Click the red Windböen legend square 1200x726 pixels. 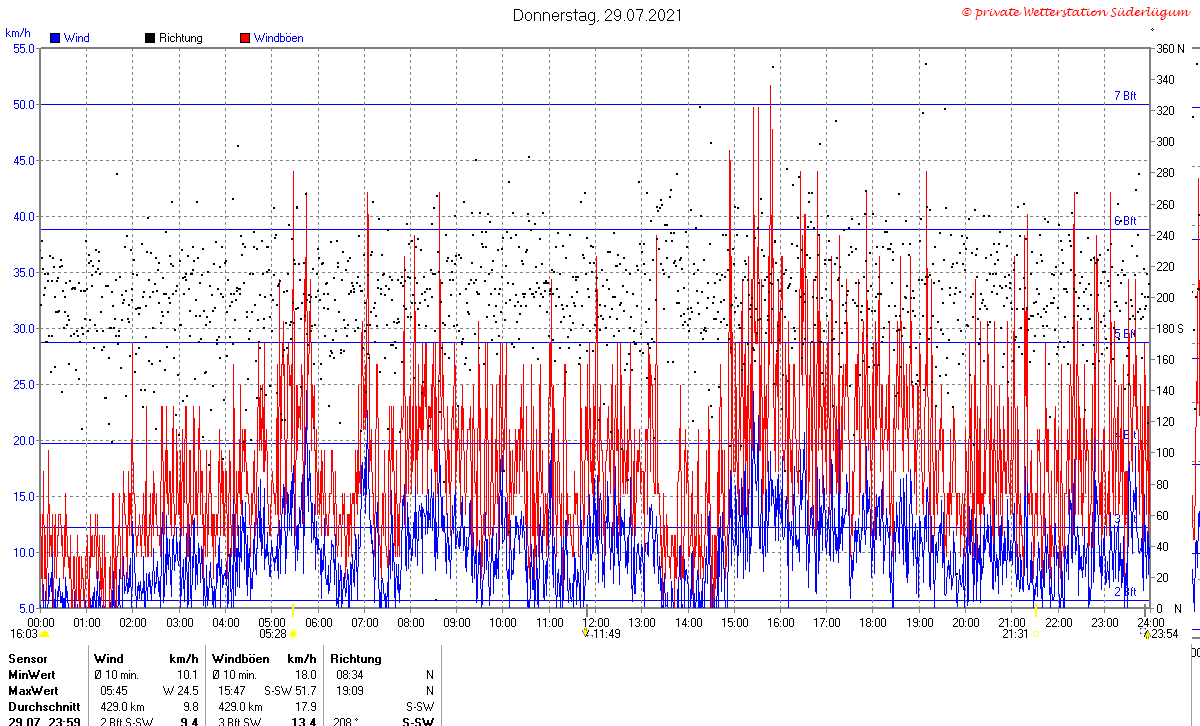(x=245, y=38)
